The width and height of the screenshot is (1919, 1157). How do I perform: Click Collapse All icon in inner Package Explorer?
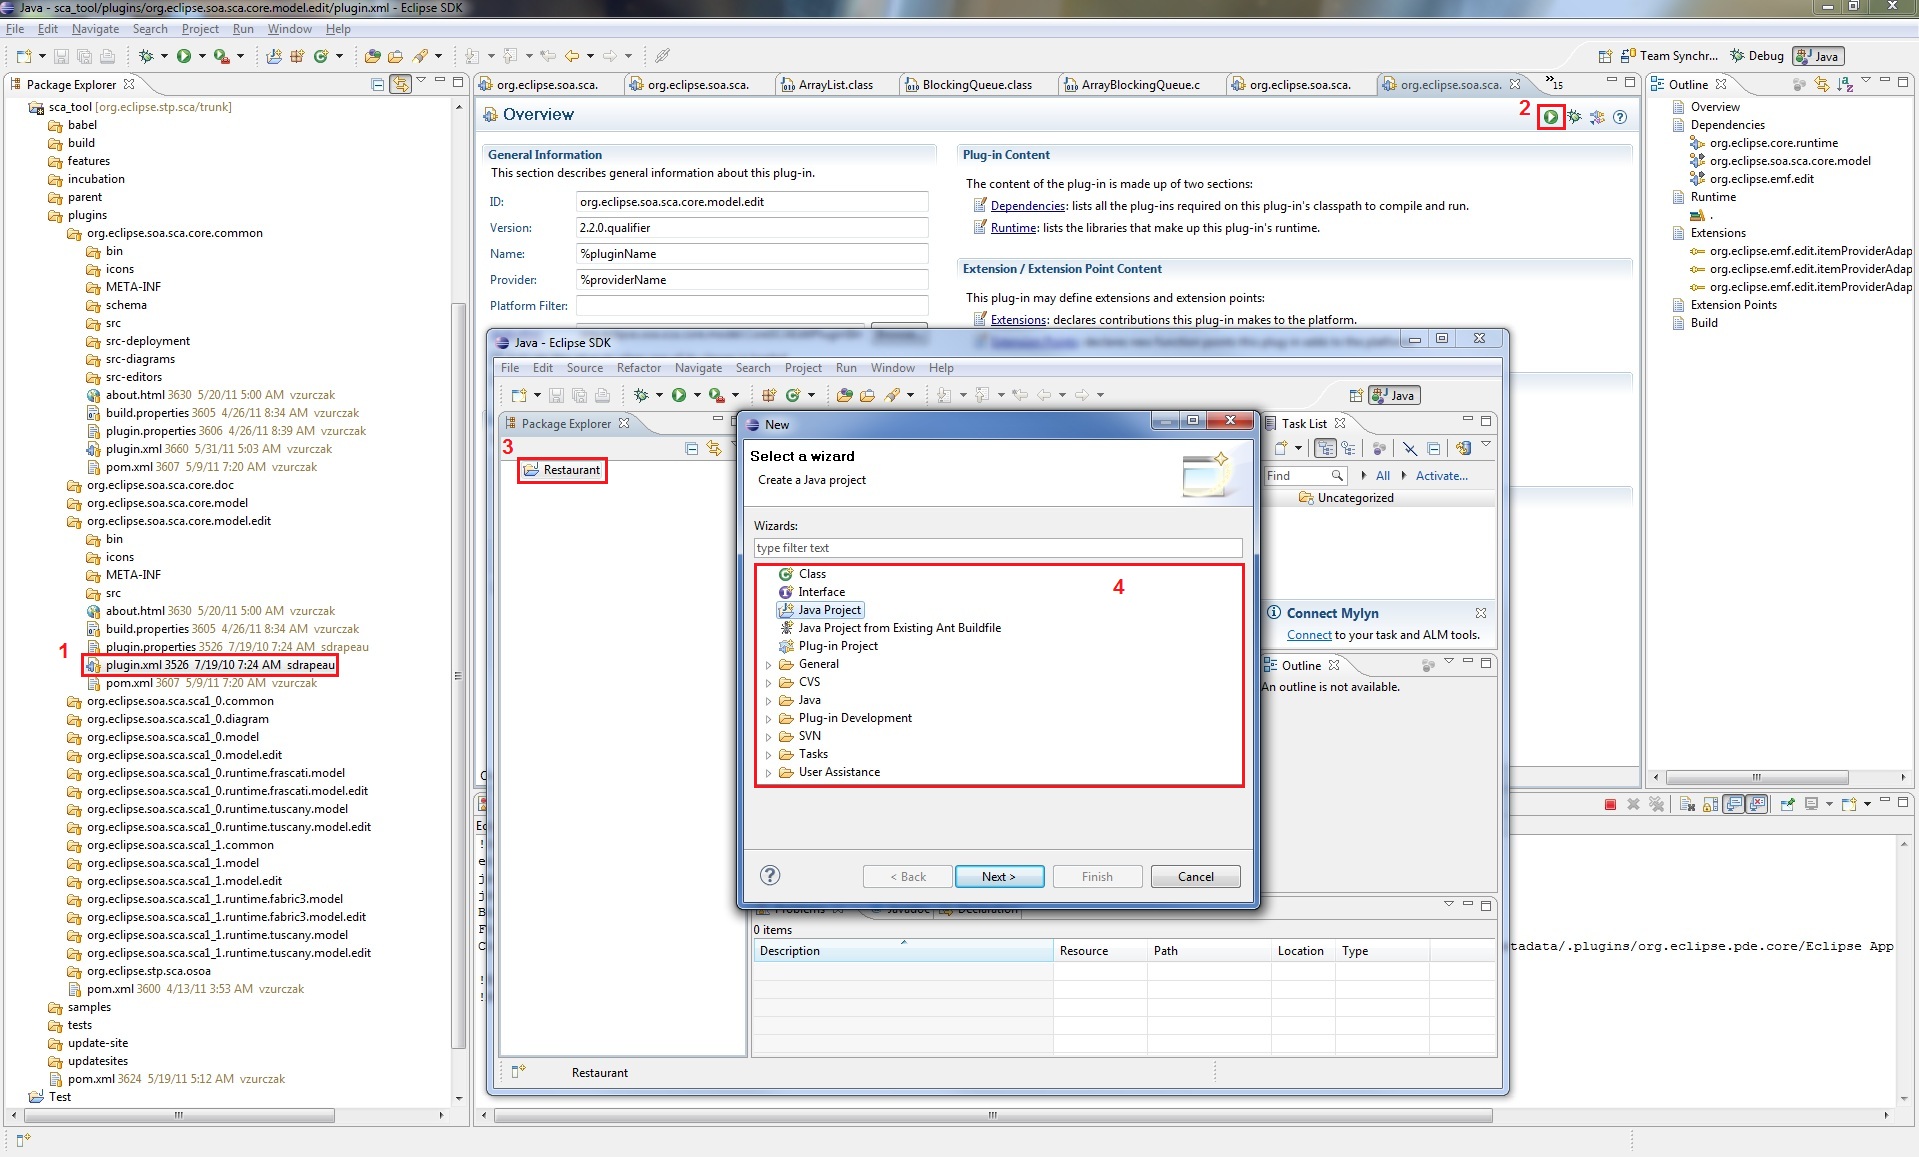(x=691, y=448)
